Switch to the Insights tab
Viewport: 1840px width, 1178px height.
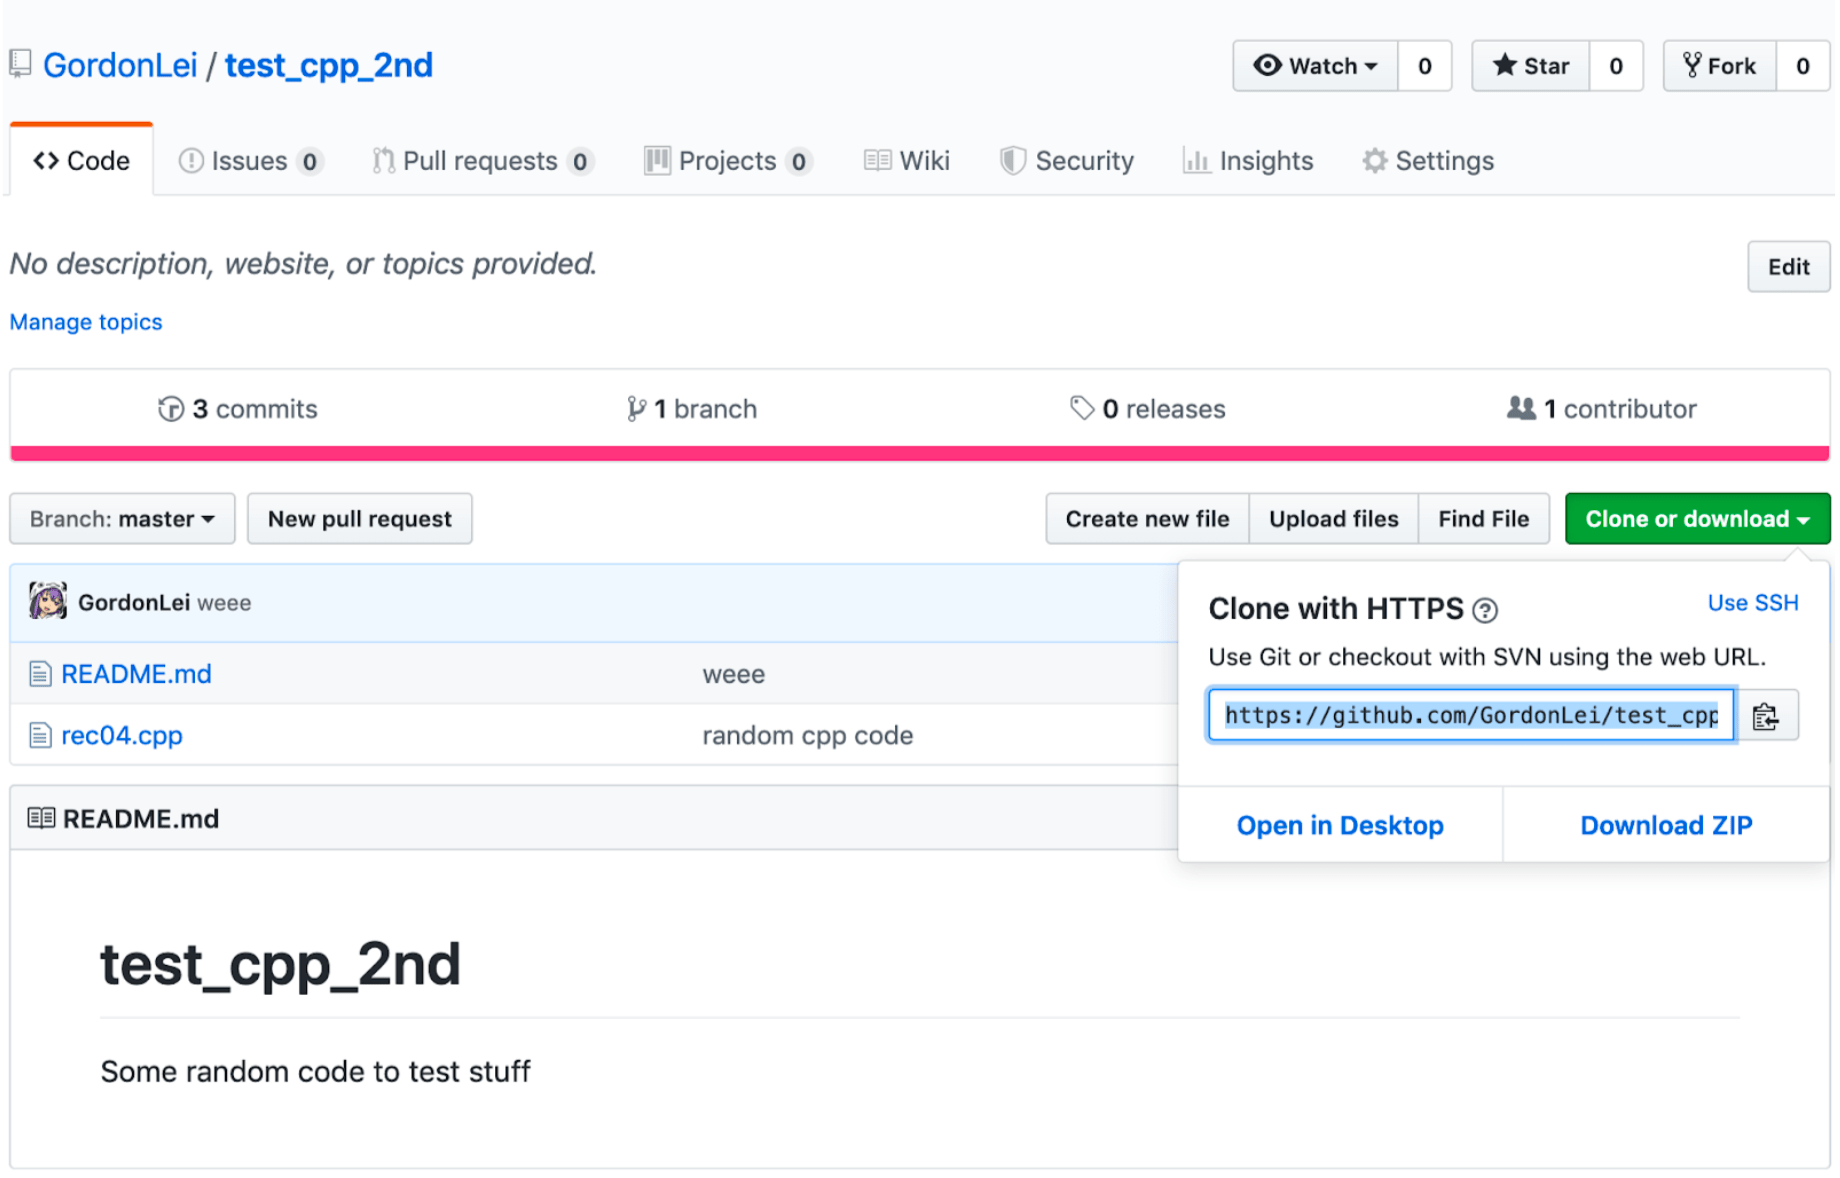1247,160
